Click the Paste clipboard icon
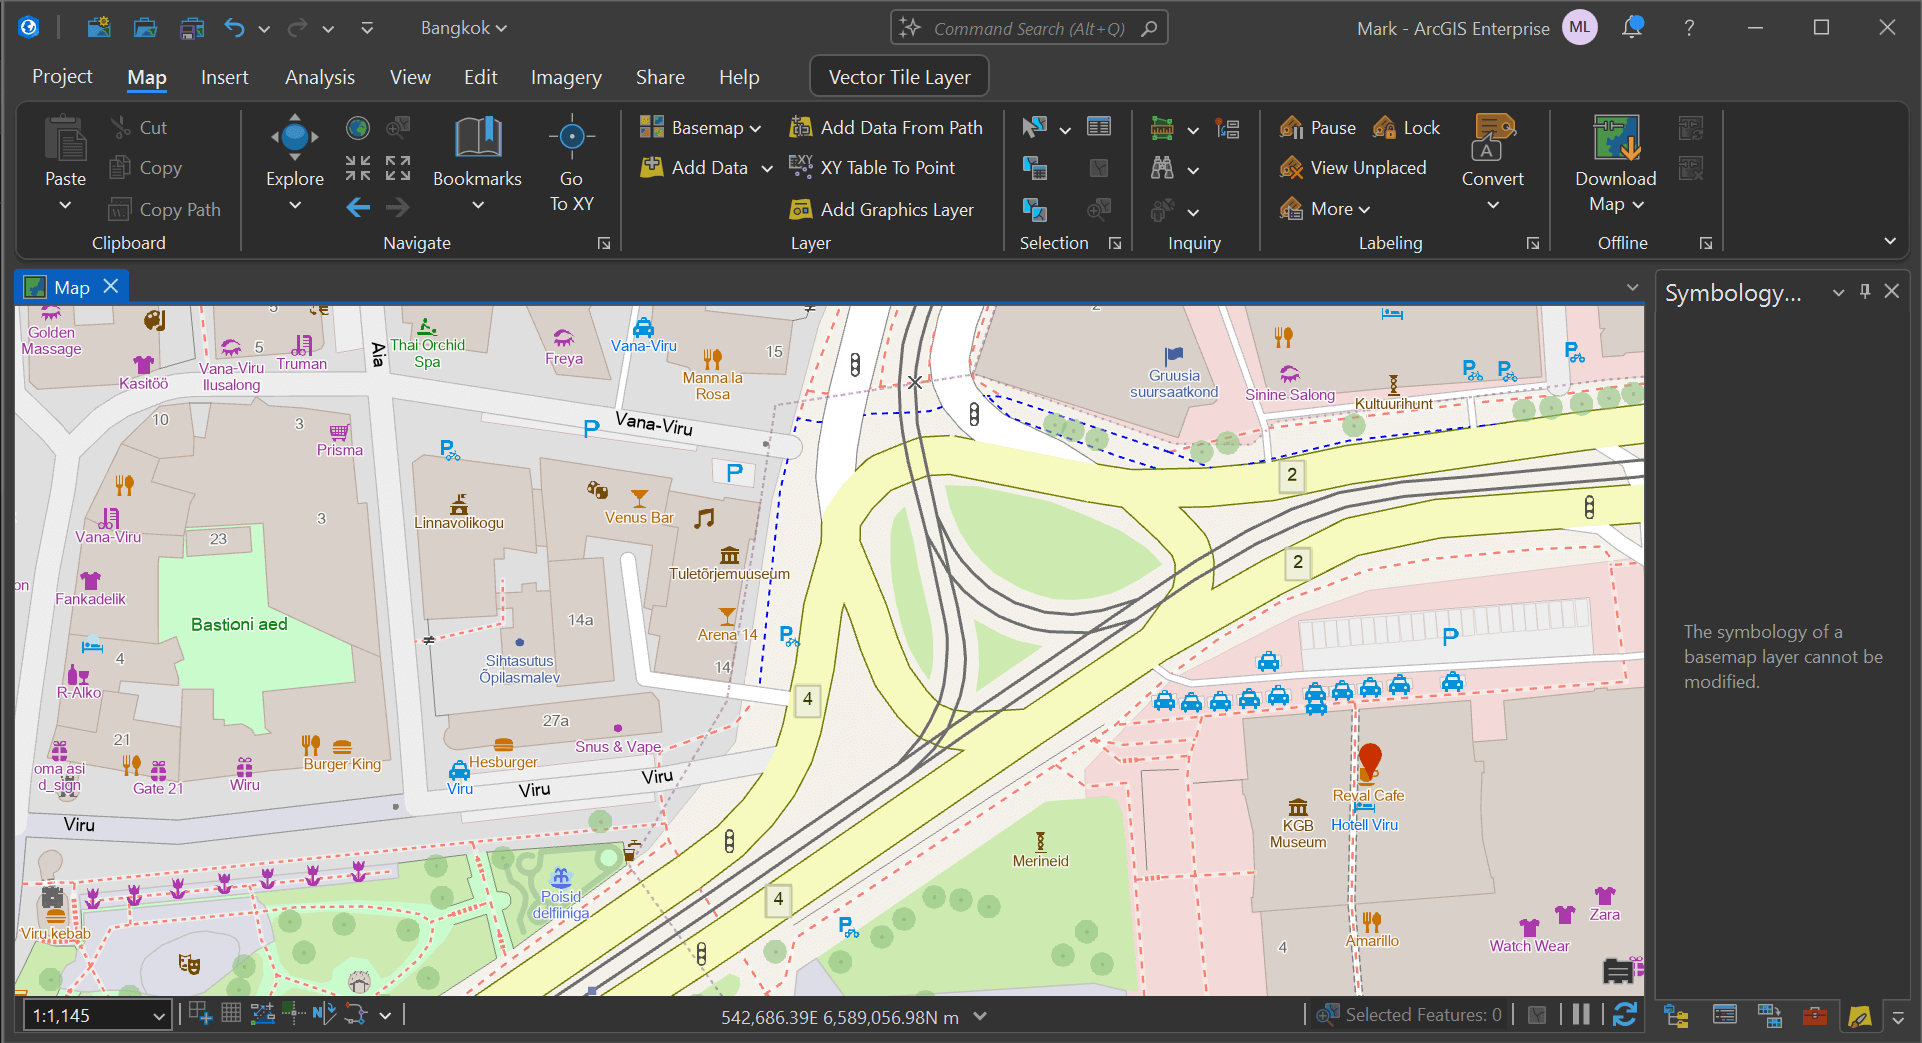The image size is (1922, 1043). pyautogui.click(x=65, y=139)
